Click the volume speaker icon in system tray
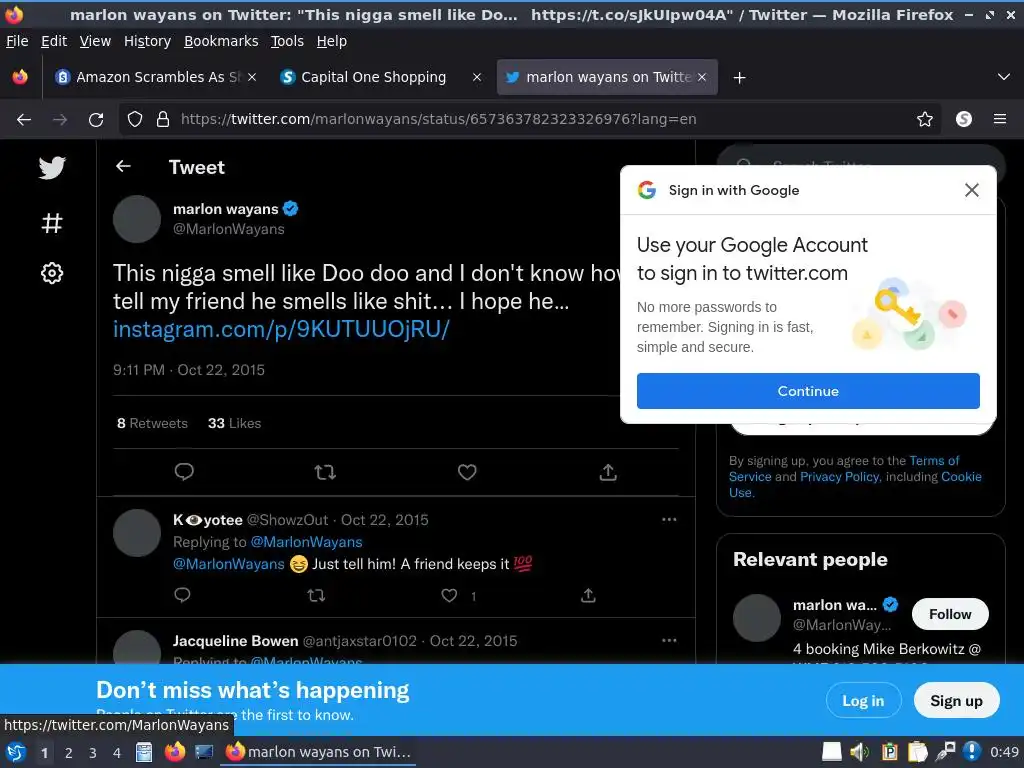Image resolution: width=1024 pixels, height=768 pixels. (859, 752)
